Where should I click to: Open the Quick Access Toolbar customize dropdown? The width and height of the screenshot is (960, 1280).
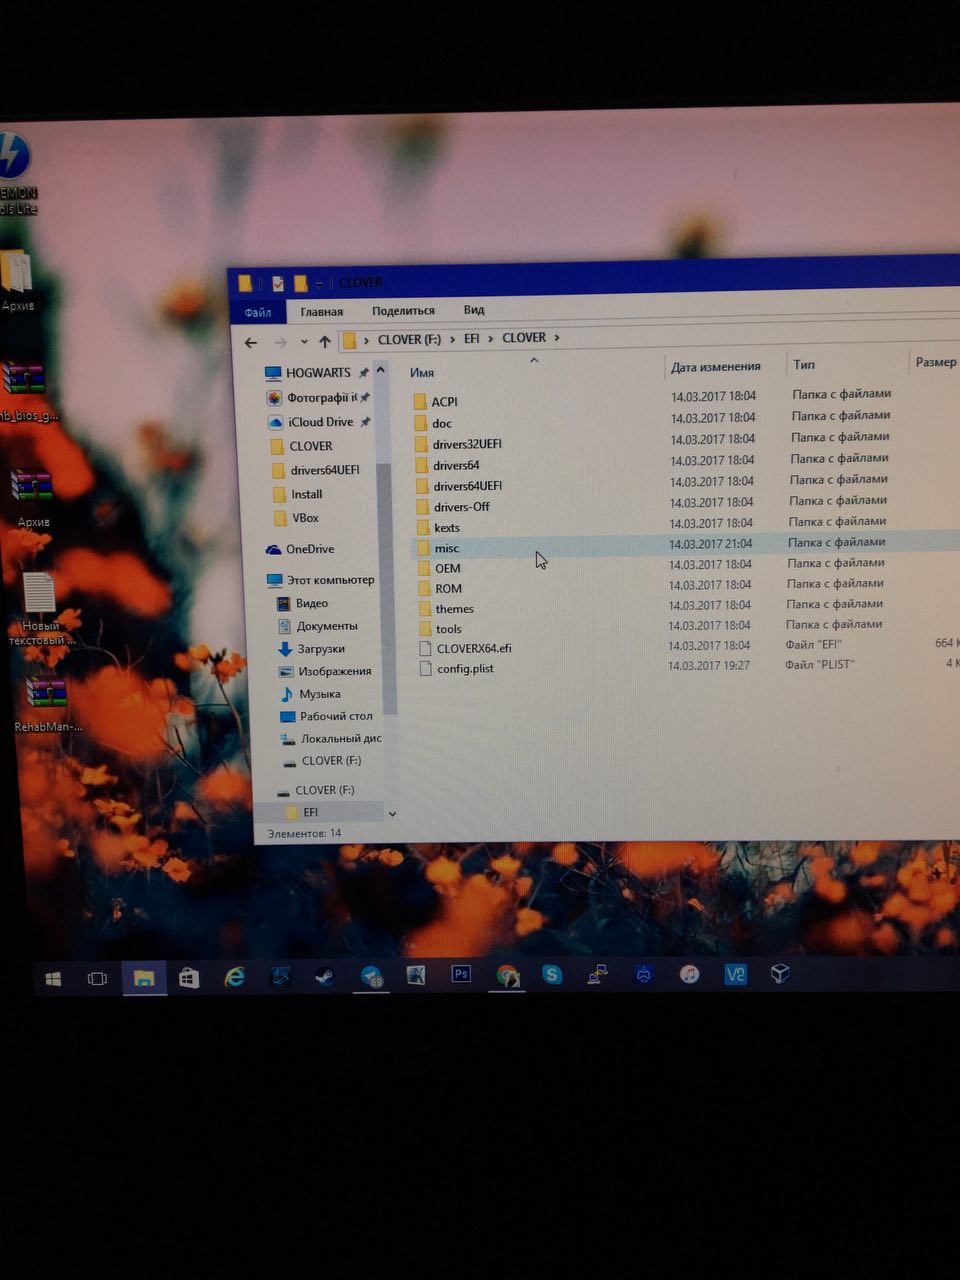[x=319, y=284]
